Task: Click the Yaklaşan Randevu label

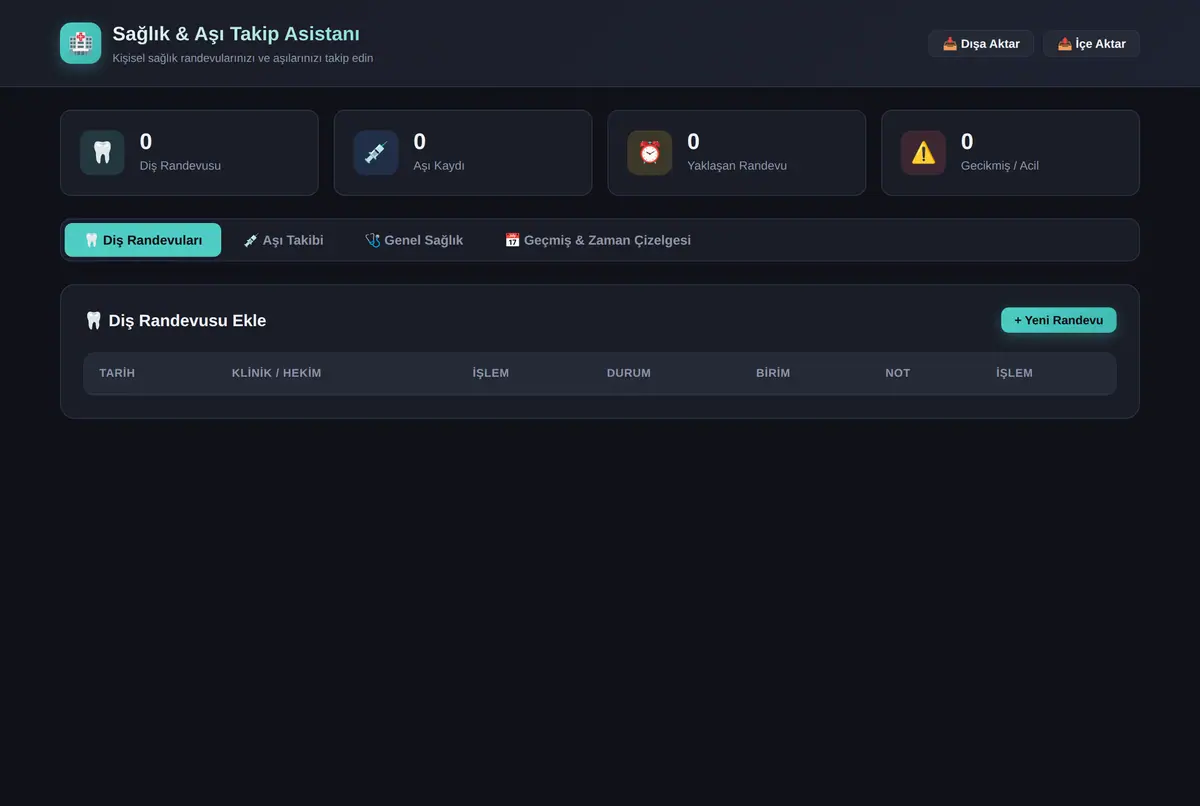Action: pyautogui.click(x=737, y=165)
